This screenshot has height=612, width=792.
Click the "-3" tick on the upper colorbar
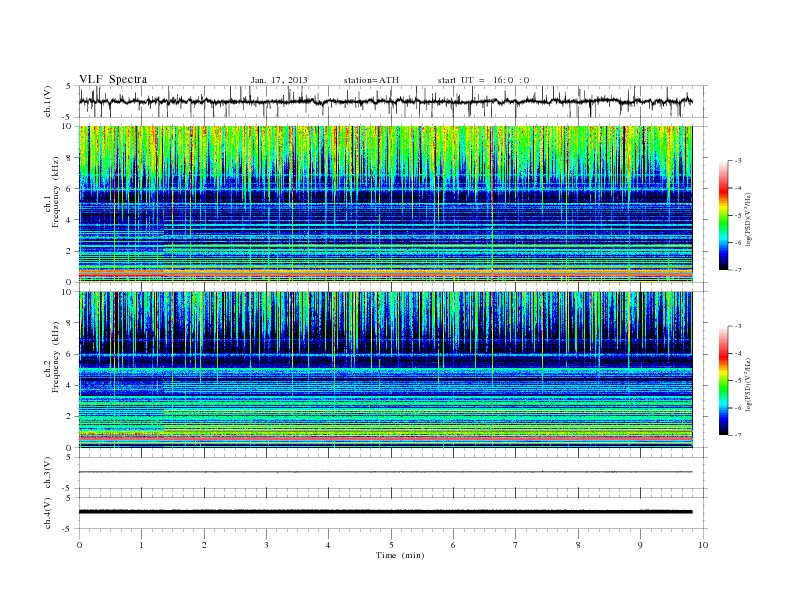pyautogui.click(x=737, y=161)
